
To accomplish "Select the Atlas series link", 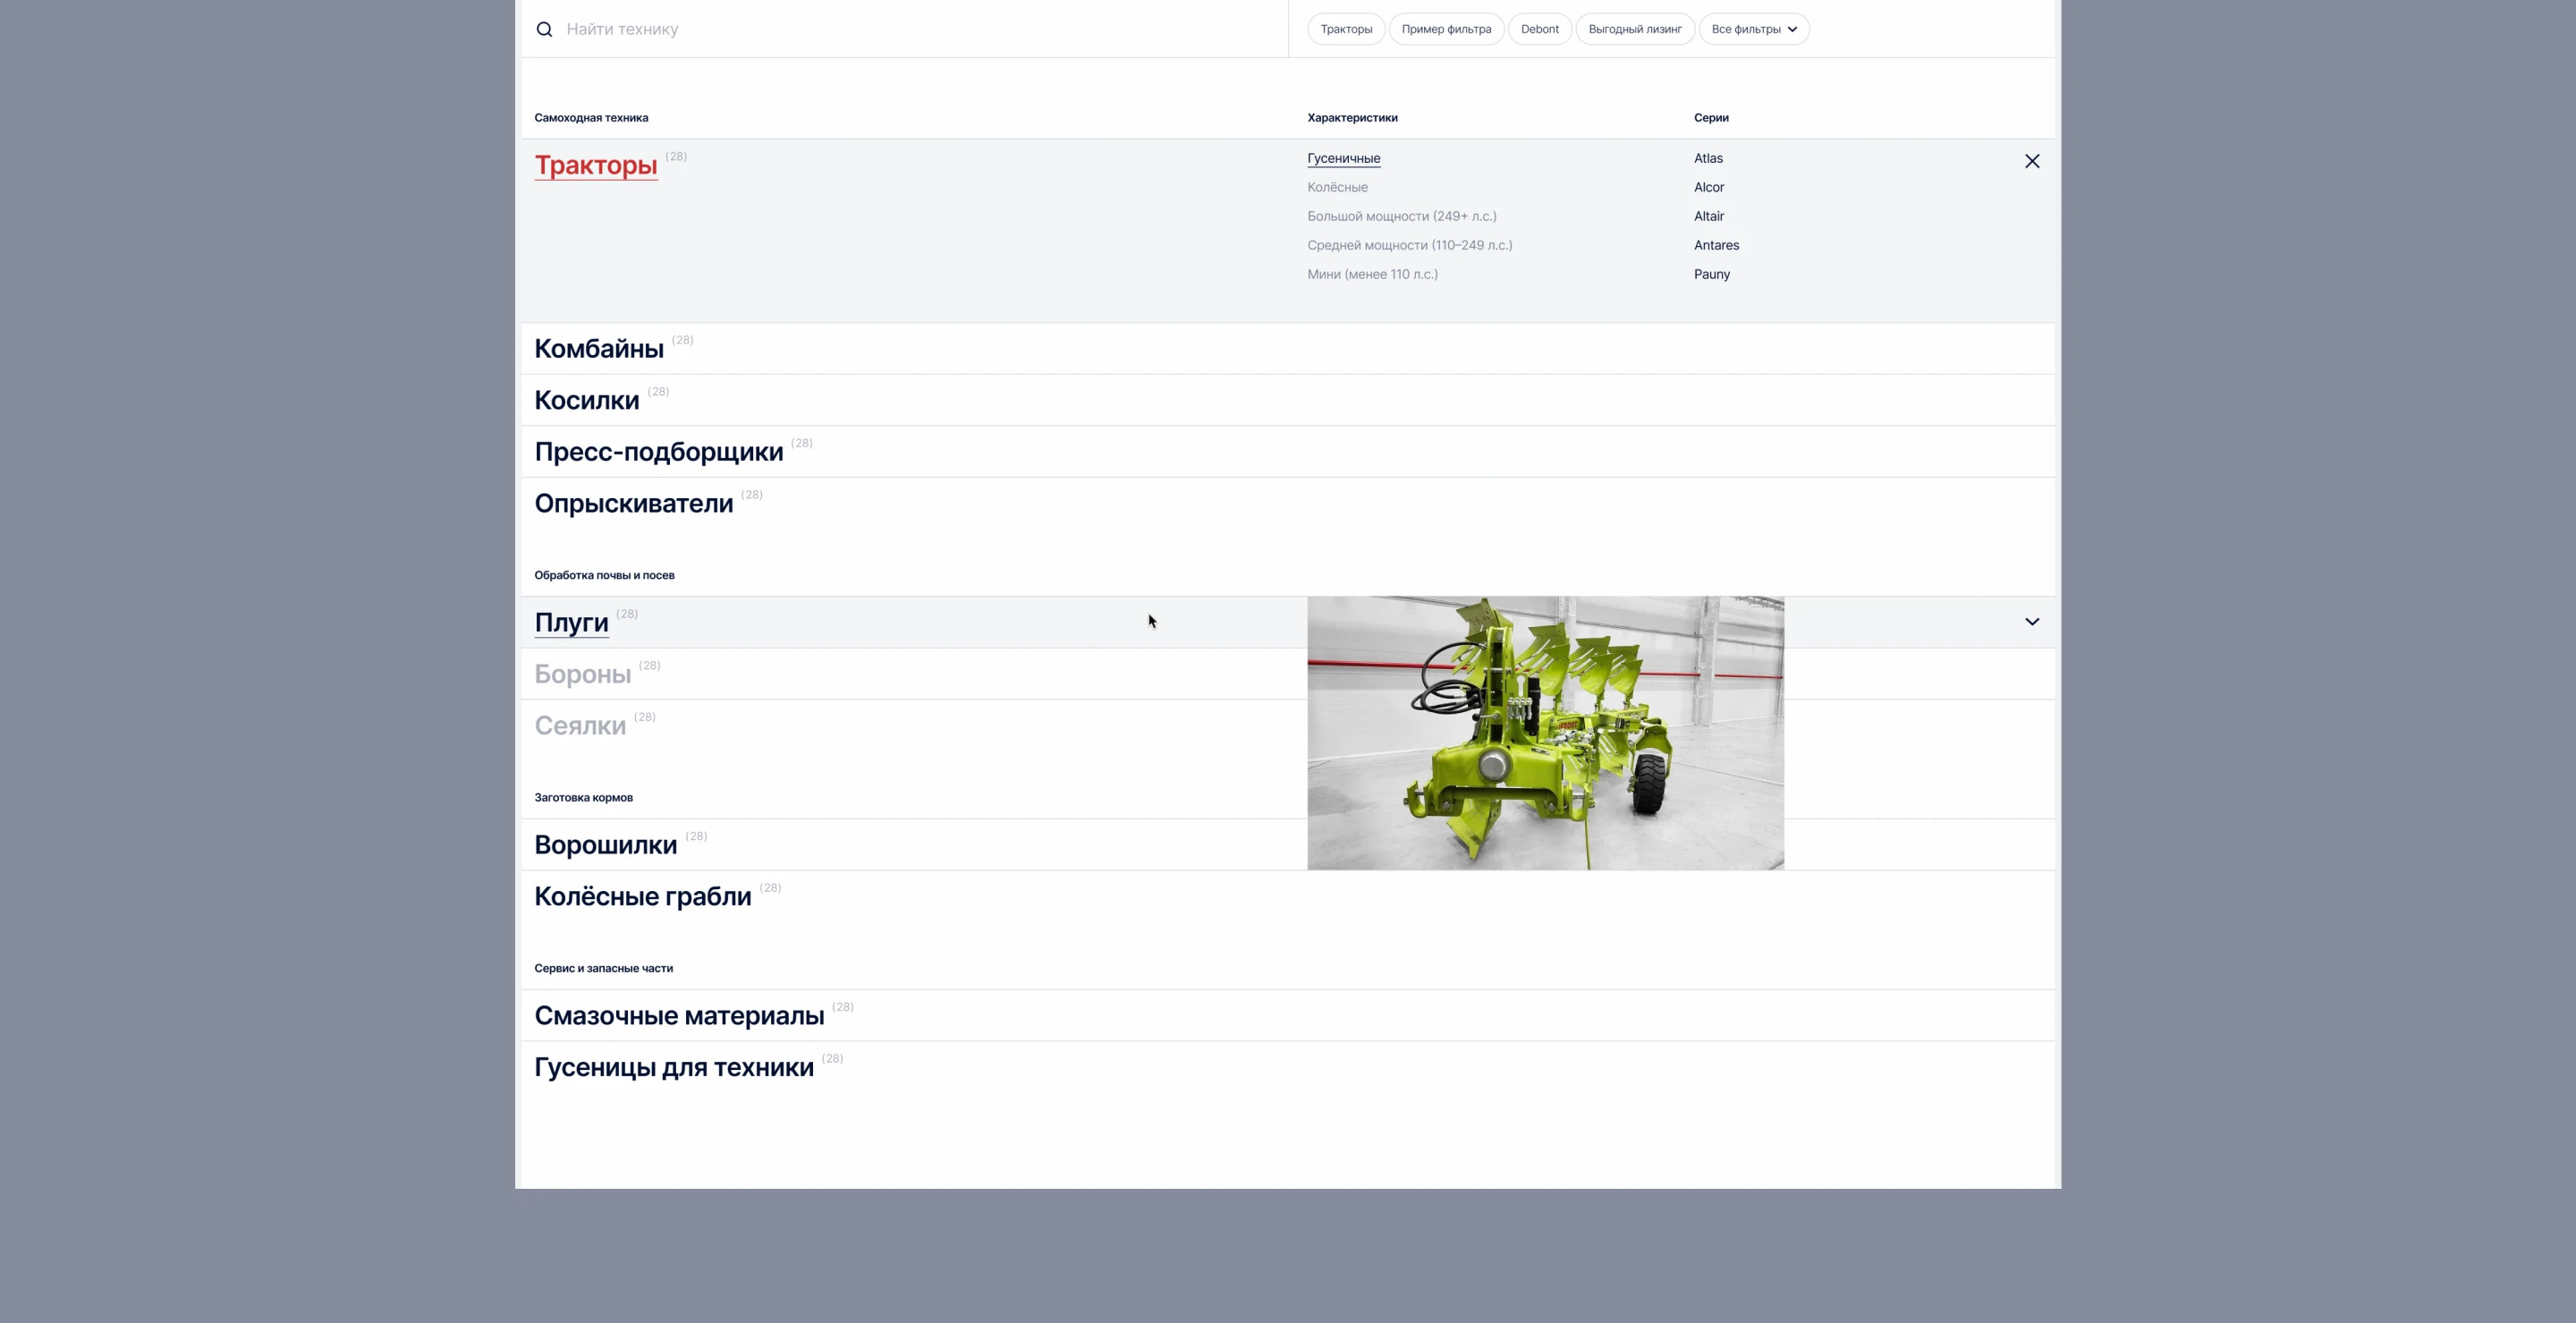I will tap(1708, 158).
